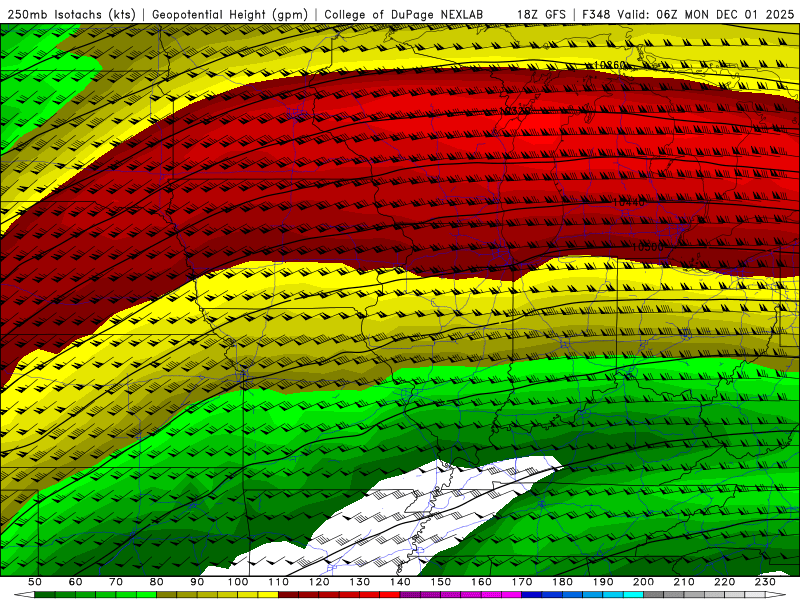Click the 200 label on the color scale
The image size is (800, 600).
pos(643,582)
